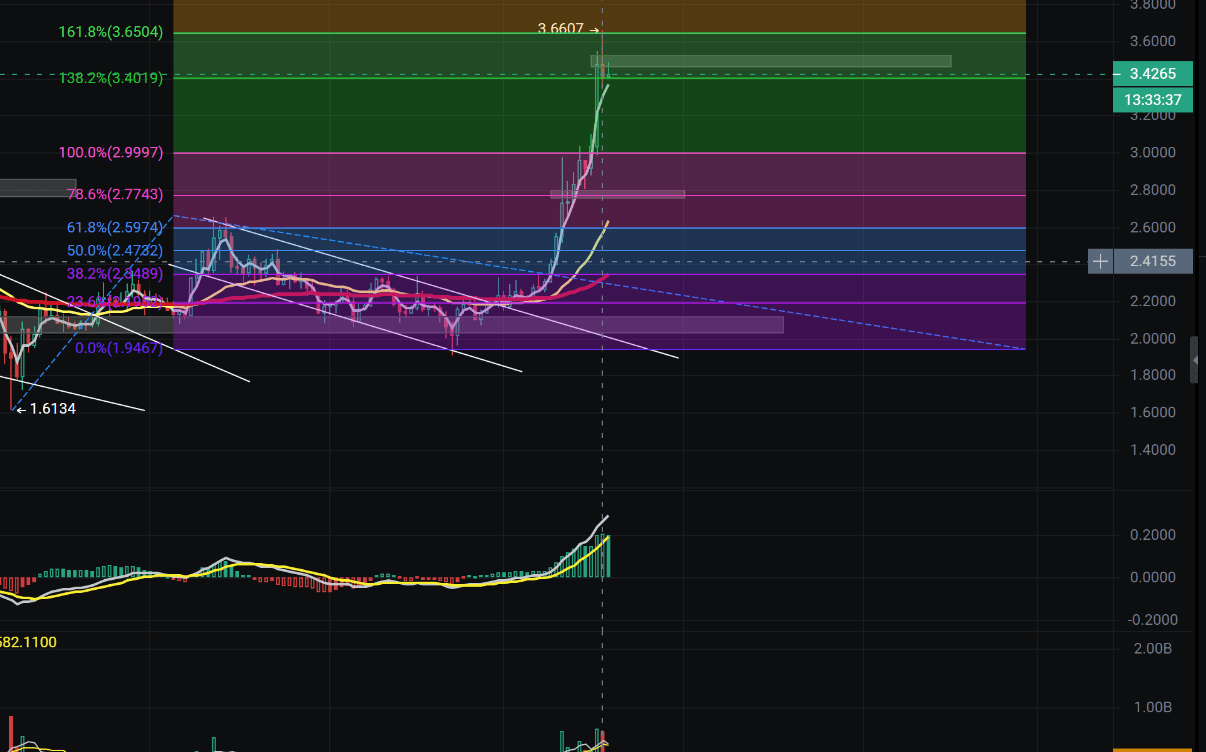Click the countdown timer 13:33:37

(1152, 100)
